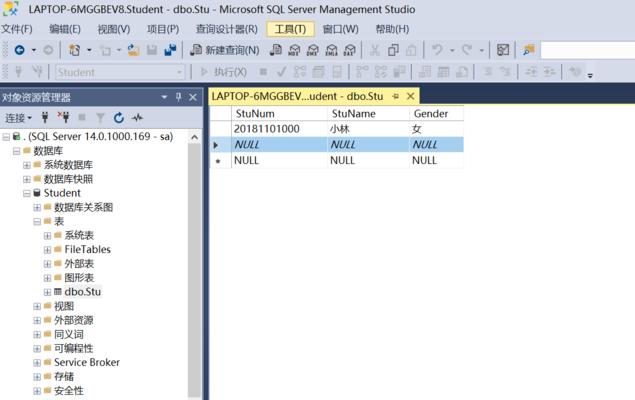Open the 编辑(E) menu
This screenshot has height=400, width=635.
[65, 29]
